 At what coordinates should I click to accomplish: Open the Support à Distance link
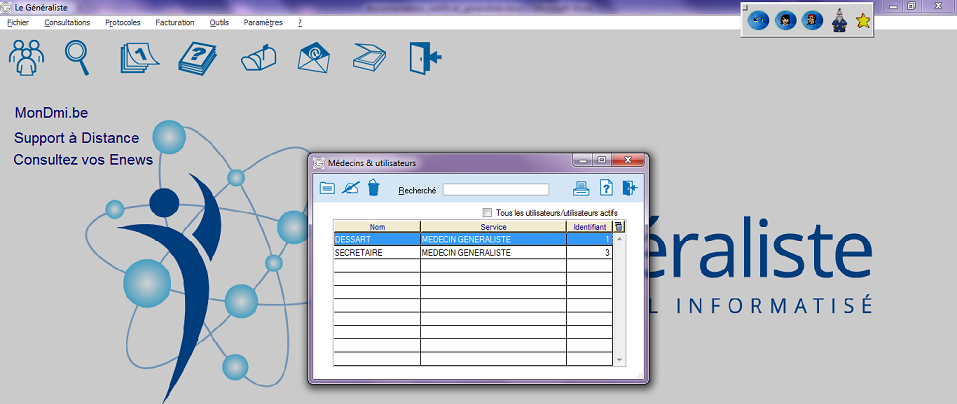(x=77, y=138)
